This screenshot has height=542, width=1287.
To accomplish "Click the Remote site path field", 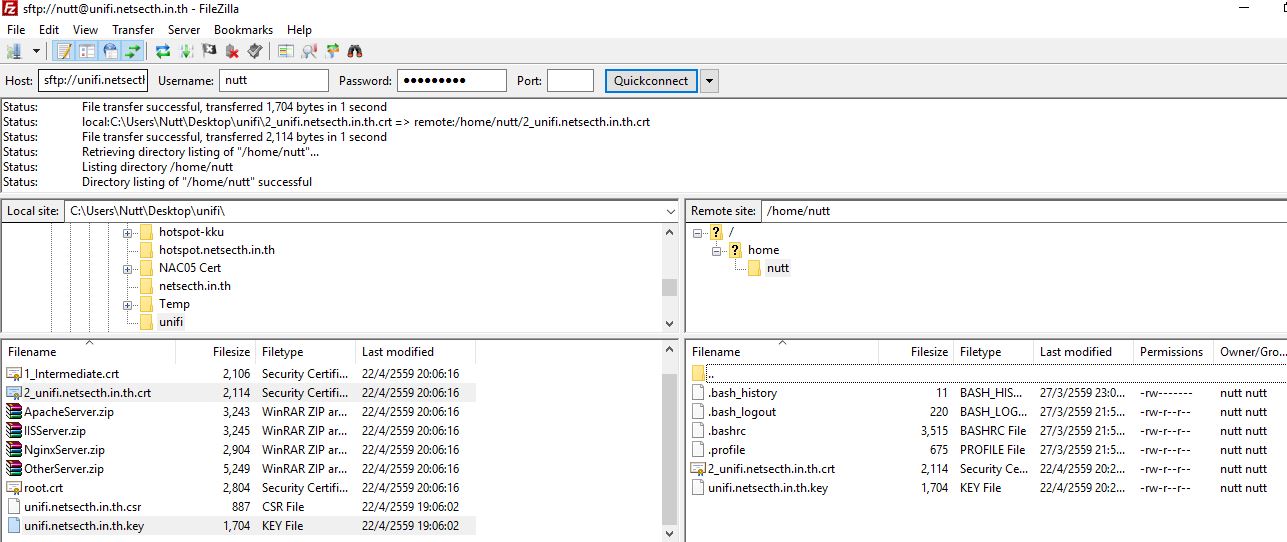I will (1023, 211).
